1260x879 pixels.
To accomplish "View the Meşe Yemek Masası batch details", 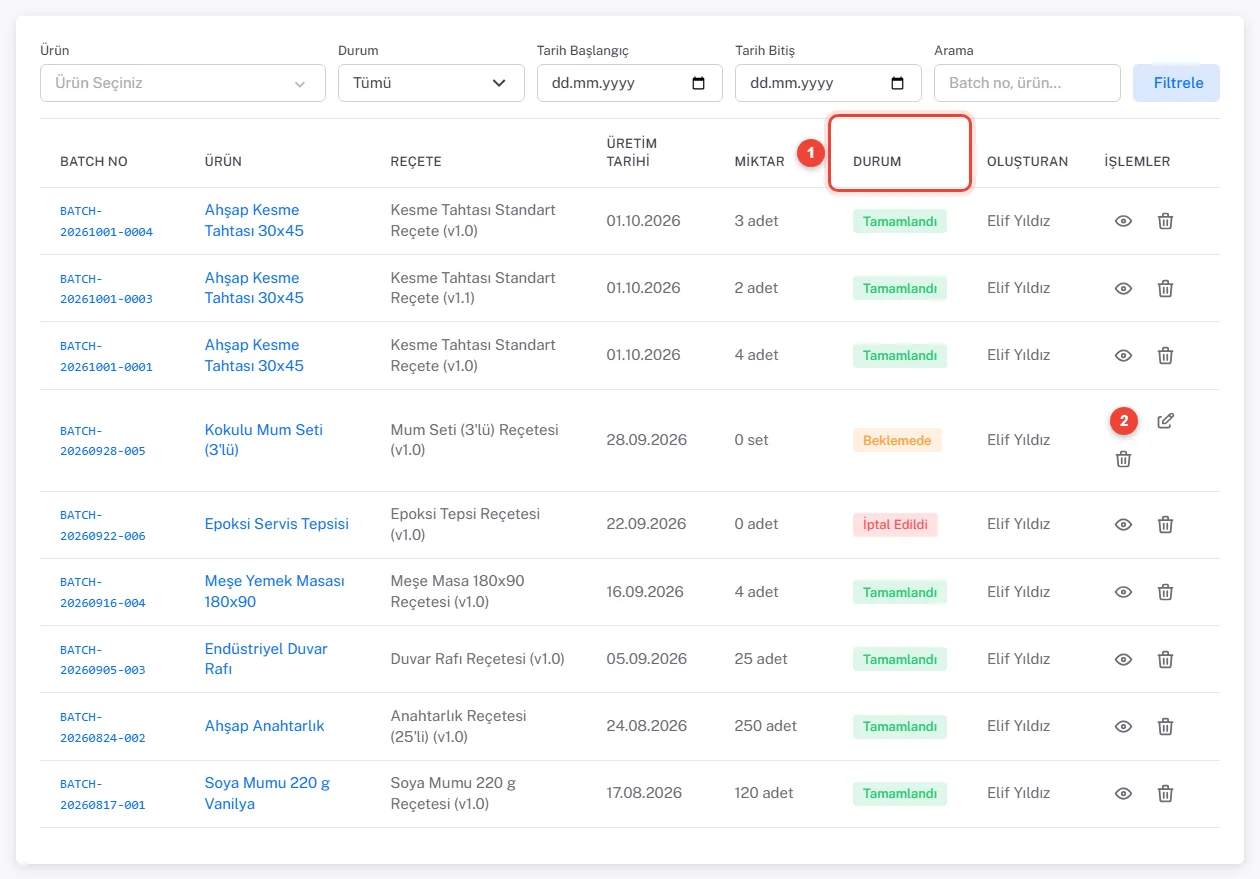I will (x=1123, y=592).
